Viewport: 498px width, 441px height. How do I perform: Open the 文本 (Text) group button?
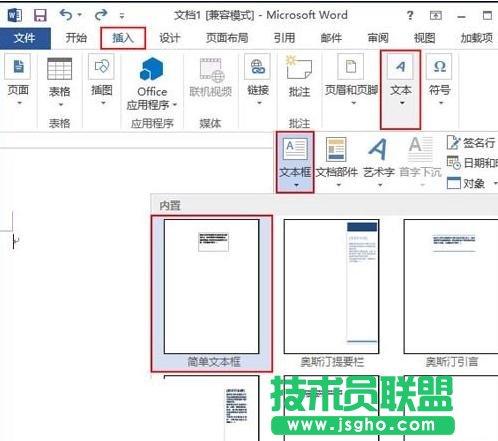click(400, 90)
